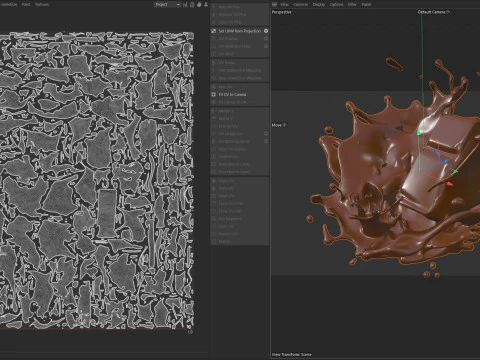
Task: Open the View menu in viewport
Action: 284,4
